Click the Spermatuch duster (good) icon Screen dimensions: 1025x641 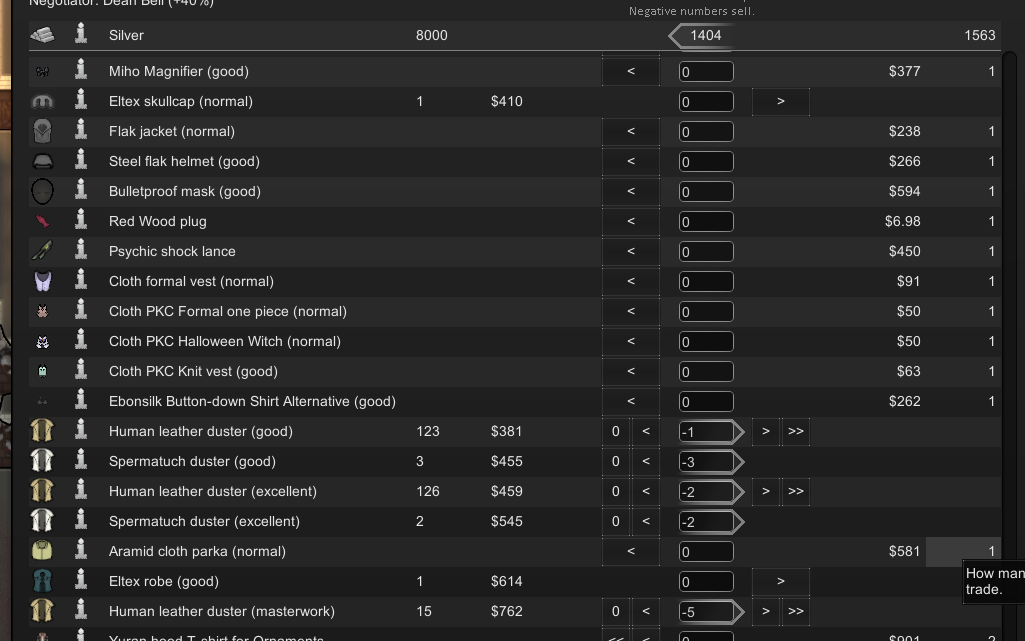42,461
